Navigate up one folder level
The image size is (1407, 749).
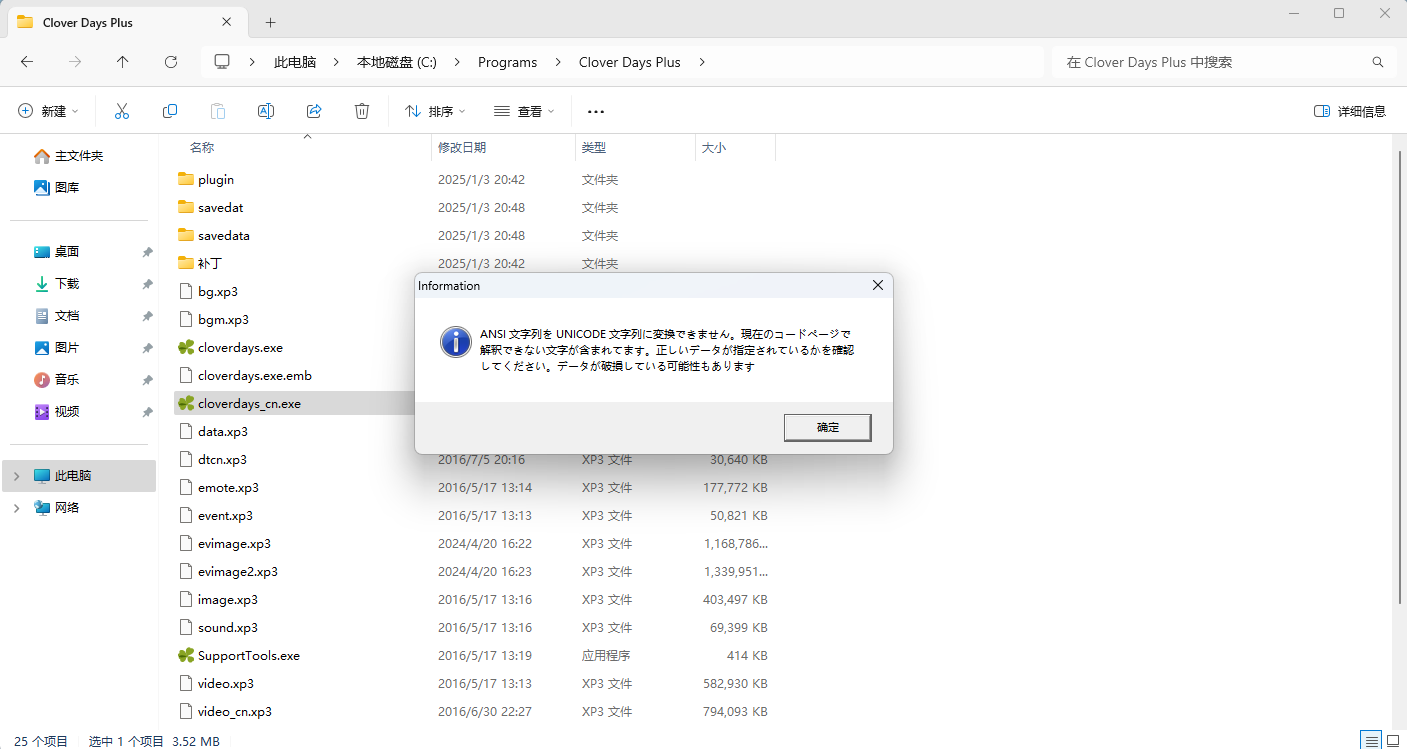(x=123, y=62)
